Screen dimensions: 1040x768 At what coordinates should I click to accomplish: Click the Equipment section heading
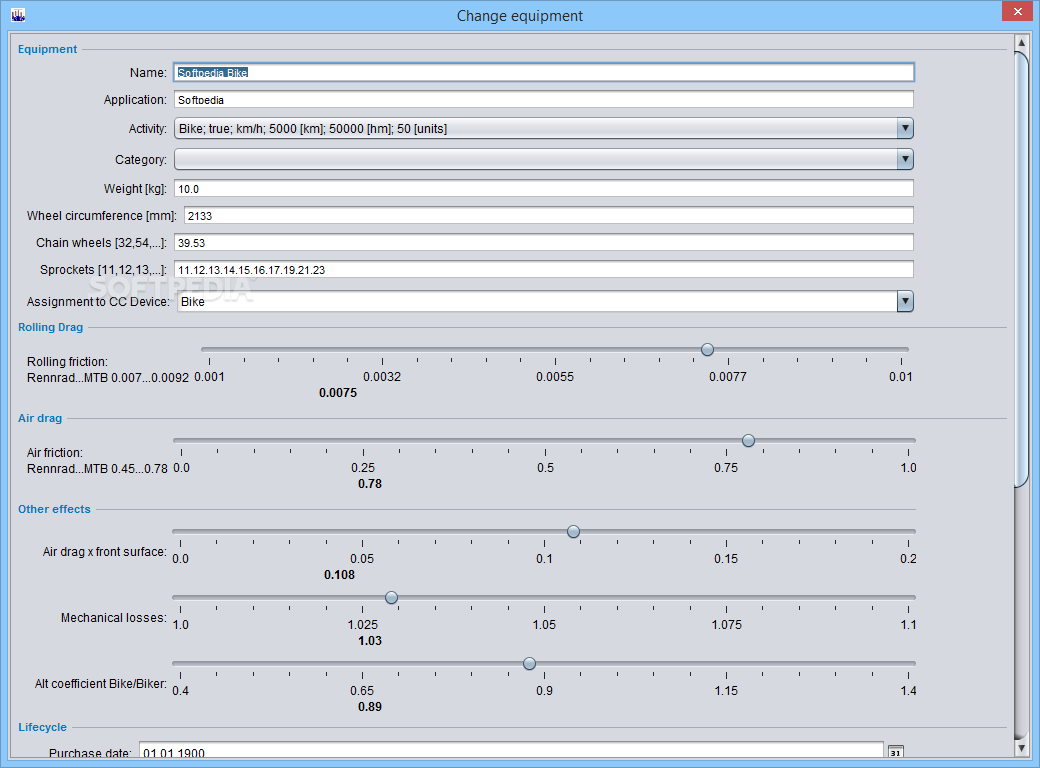47,49
